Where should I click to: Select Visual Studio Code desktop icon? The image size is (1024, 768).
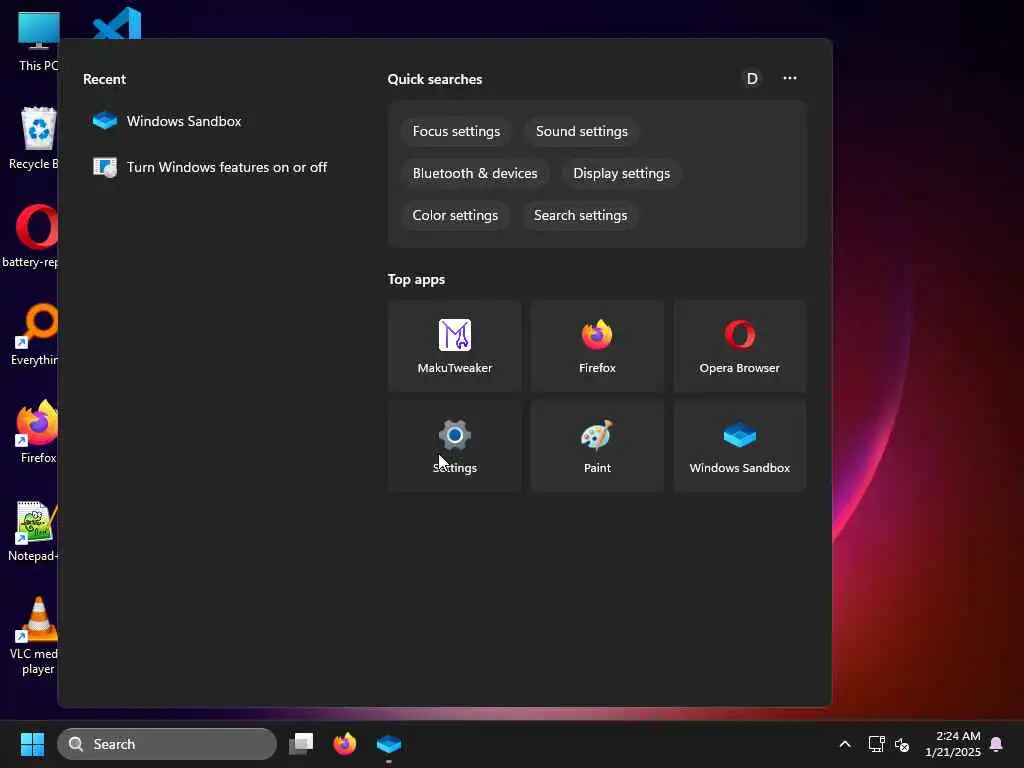click(x=117, y=24)
